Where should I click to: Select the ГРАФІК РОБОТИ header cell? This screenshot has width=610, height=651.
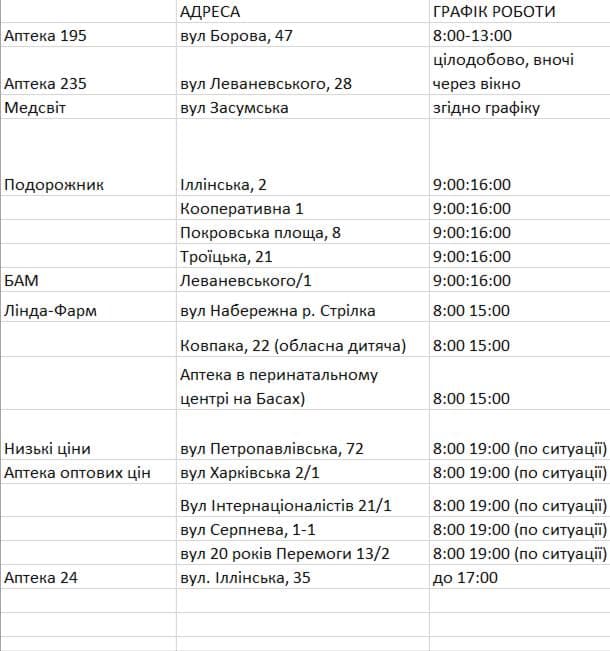(519, 11)
